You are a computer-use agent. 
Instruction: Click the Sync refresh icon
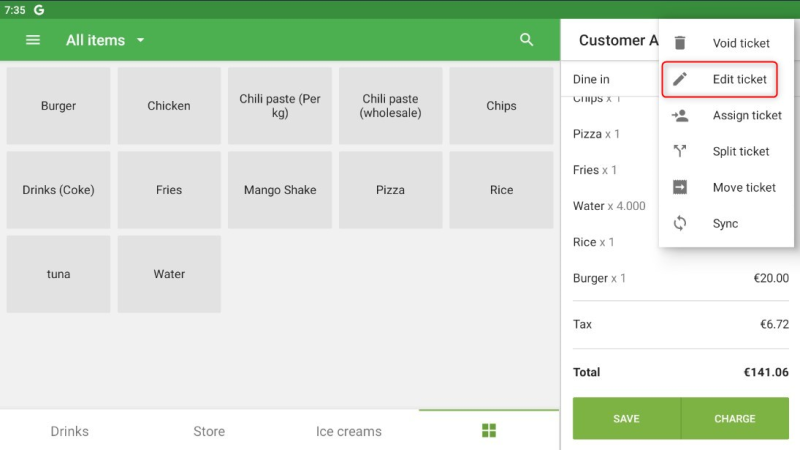[680, 223]
